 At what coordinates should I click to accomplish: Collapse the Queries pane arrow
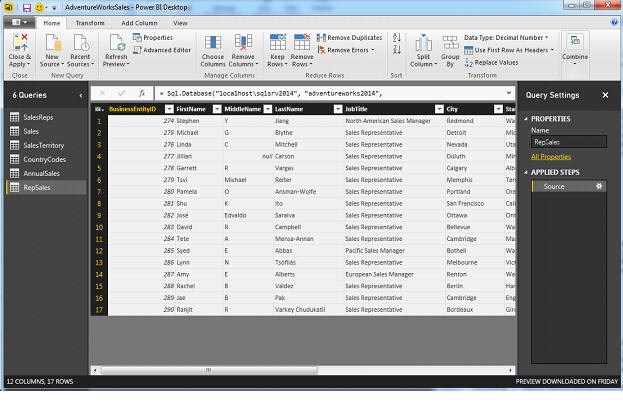point(81,95)
